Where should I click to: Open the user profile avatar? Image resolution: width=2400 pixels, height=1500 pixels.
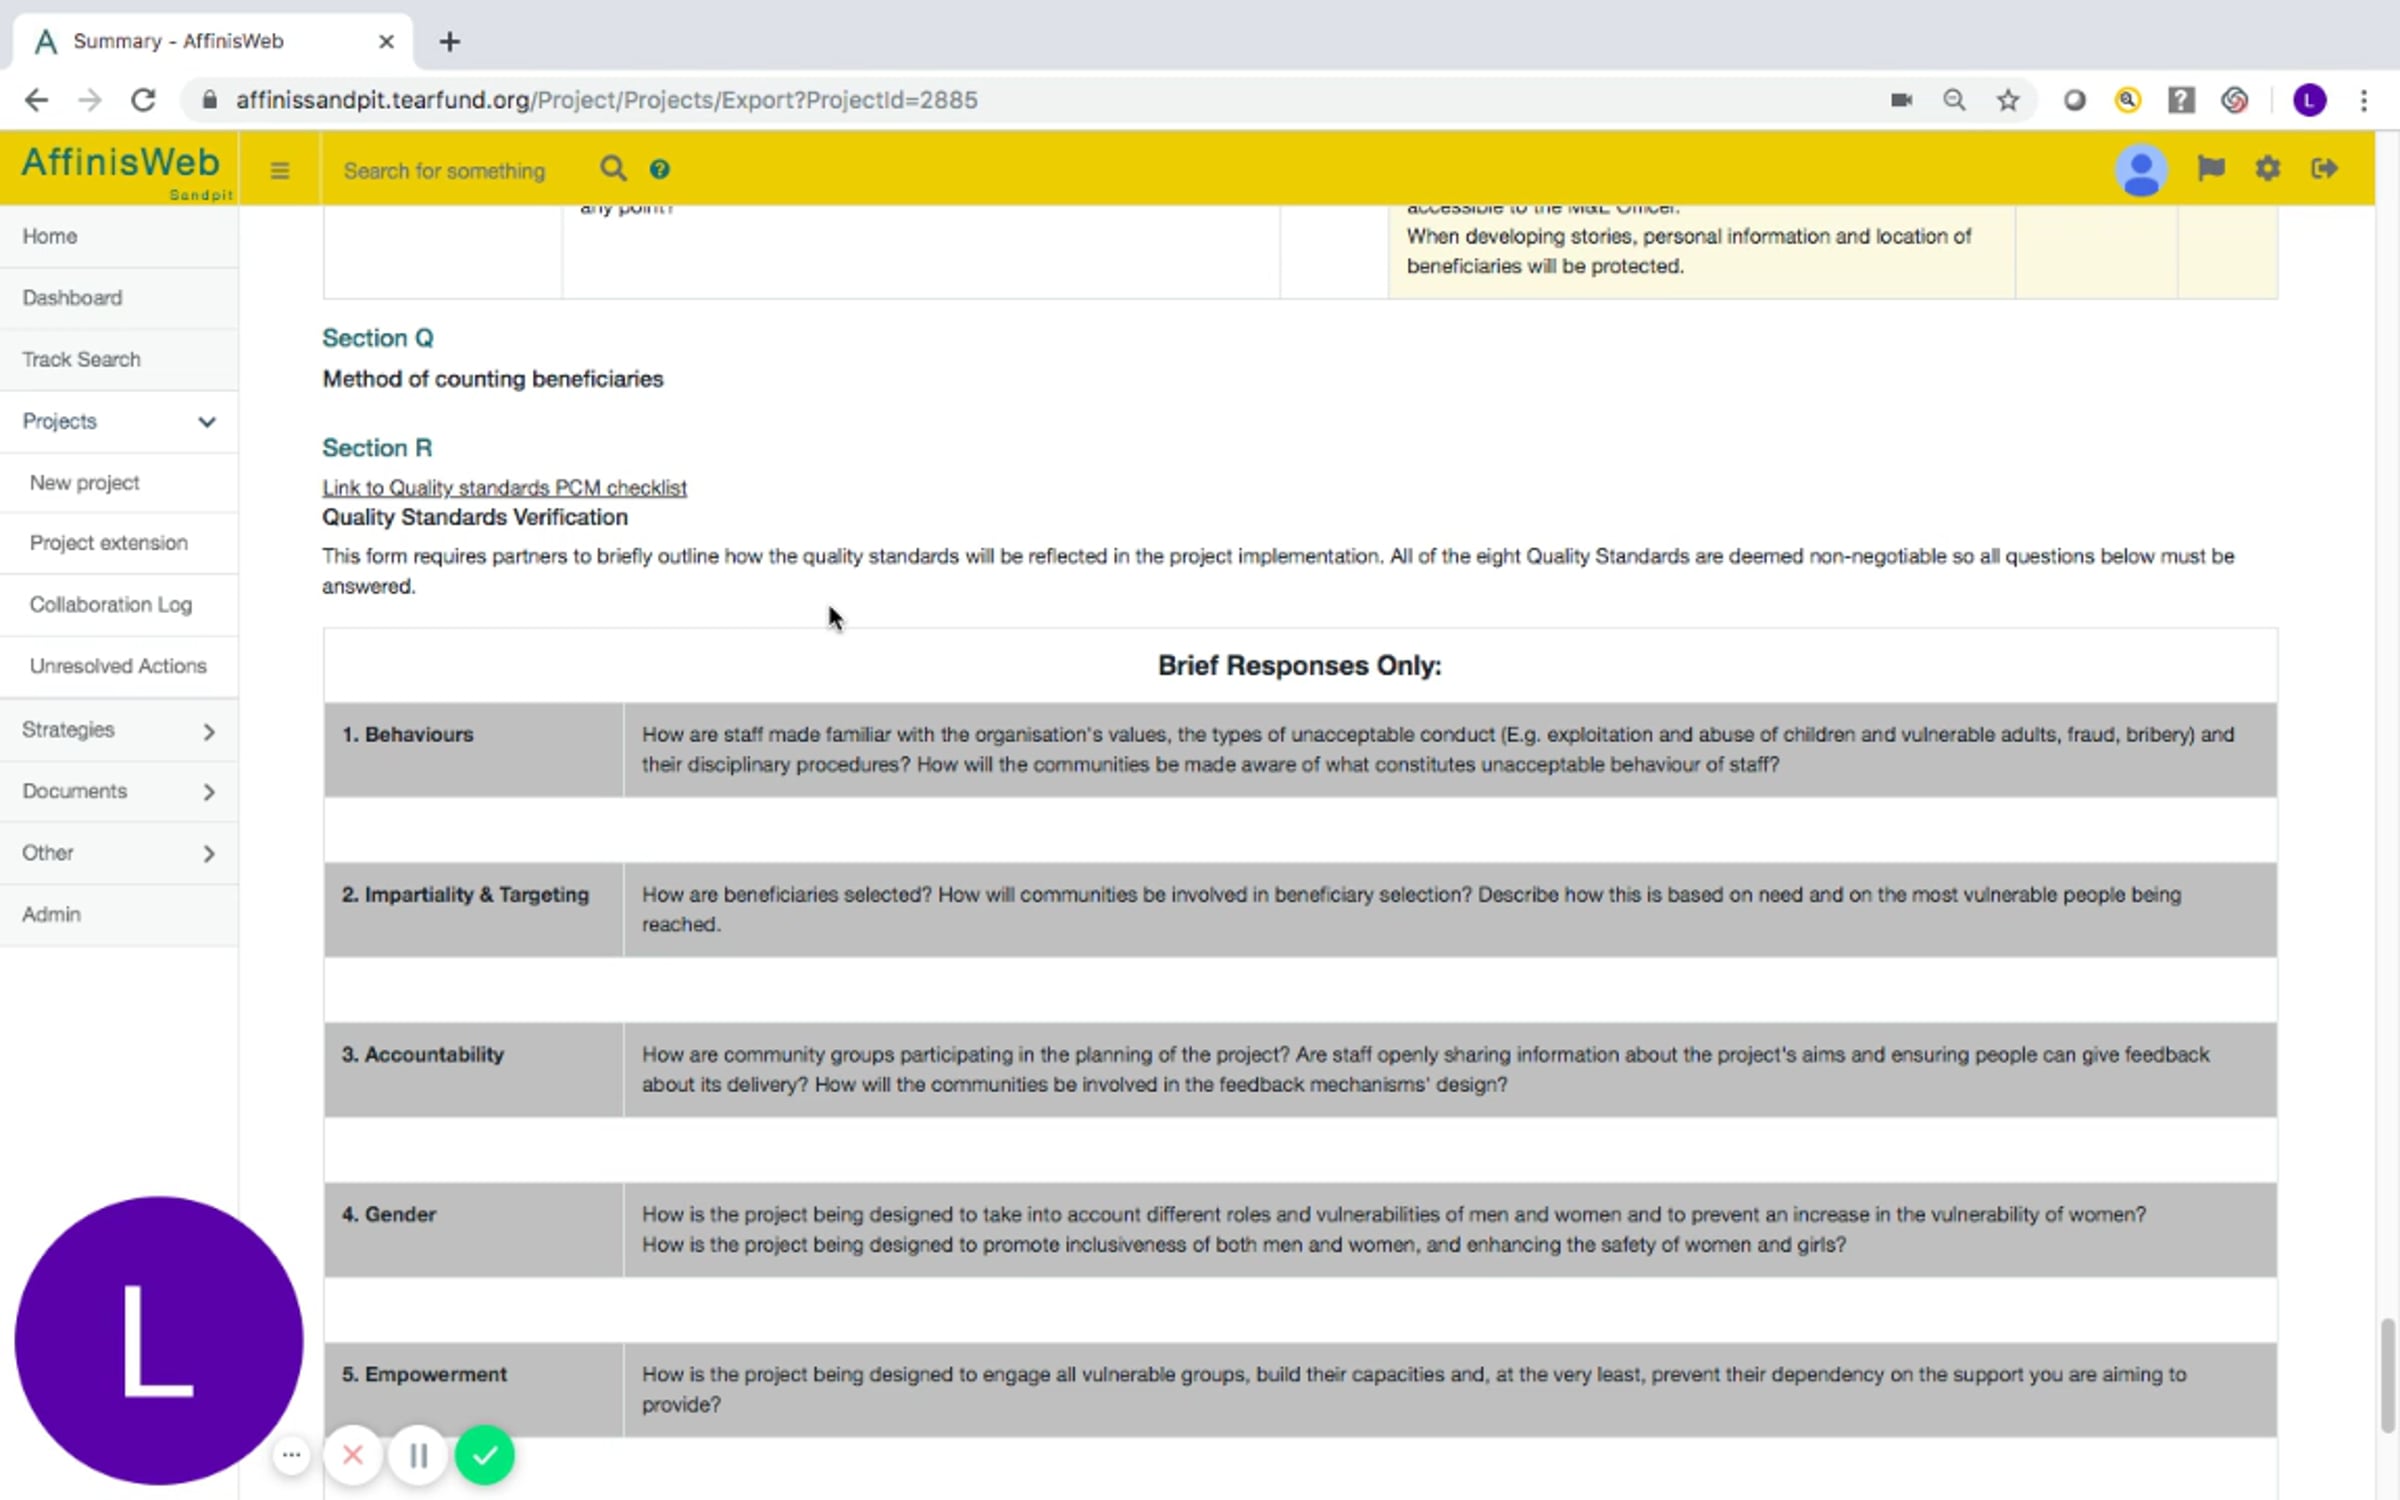(x=2141, y=170)
